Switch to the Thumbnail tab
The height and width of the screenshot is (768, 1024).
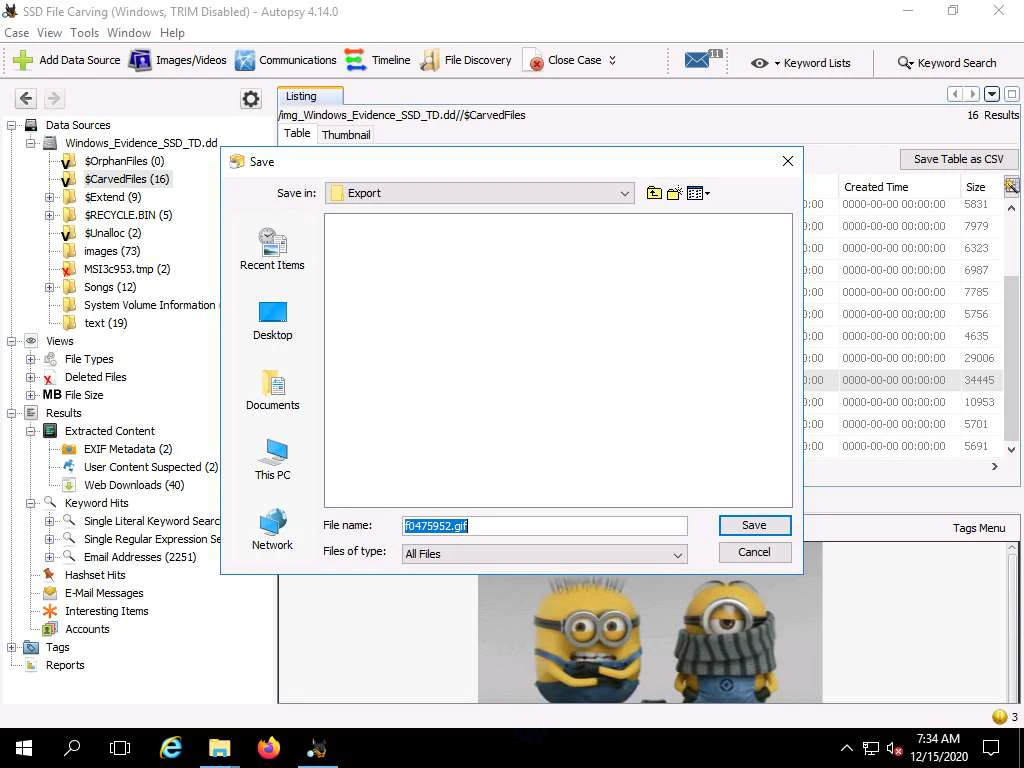coord(346,135)
